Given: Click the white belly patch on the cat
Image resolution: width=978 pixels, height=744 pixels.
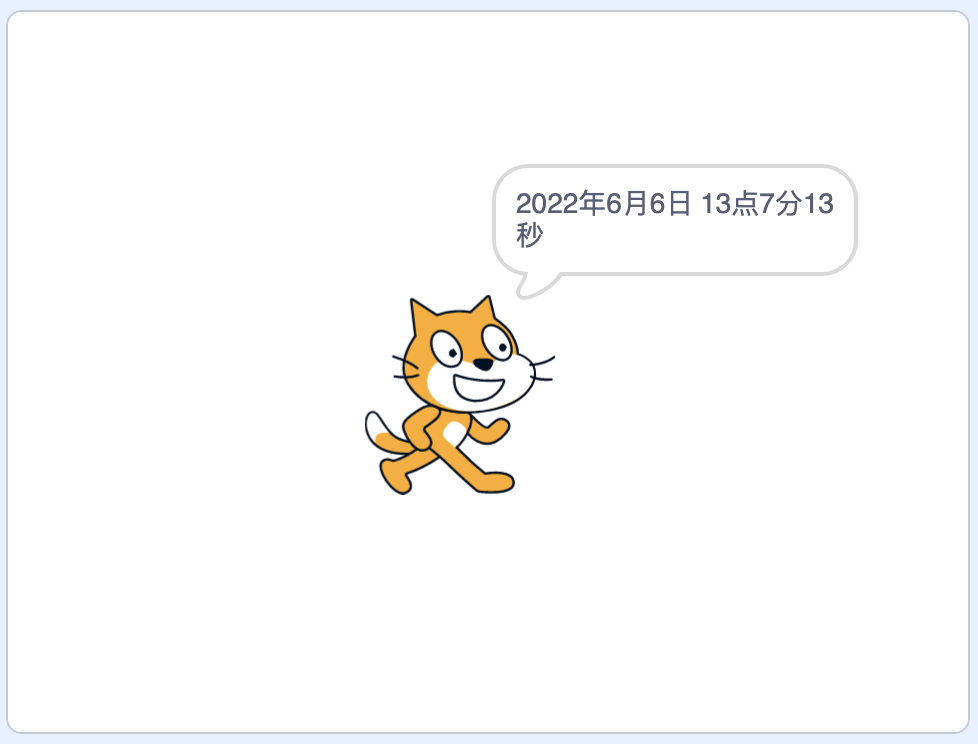Looking at the screenshot, I should [x=454, y=432].
